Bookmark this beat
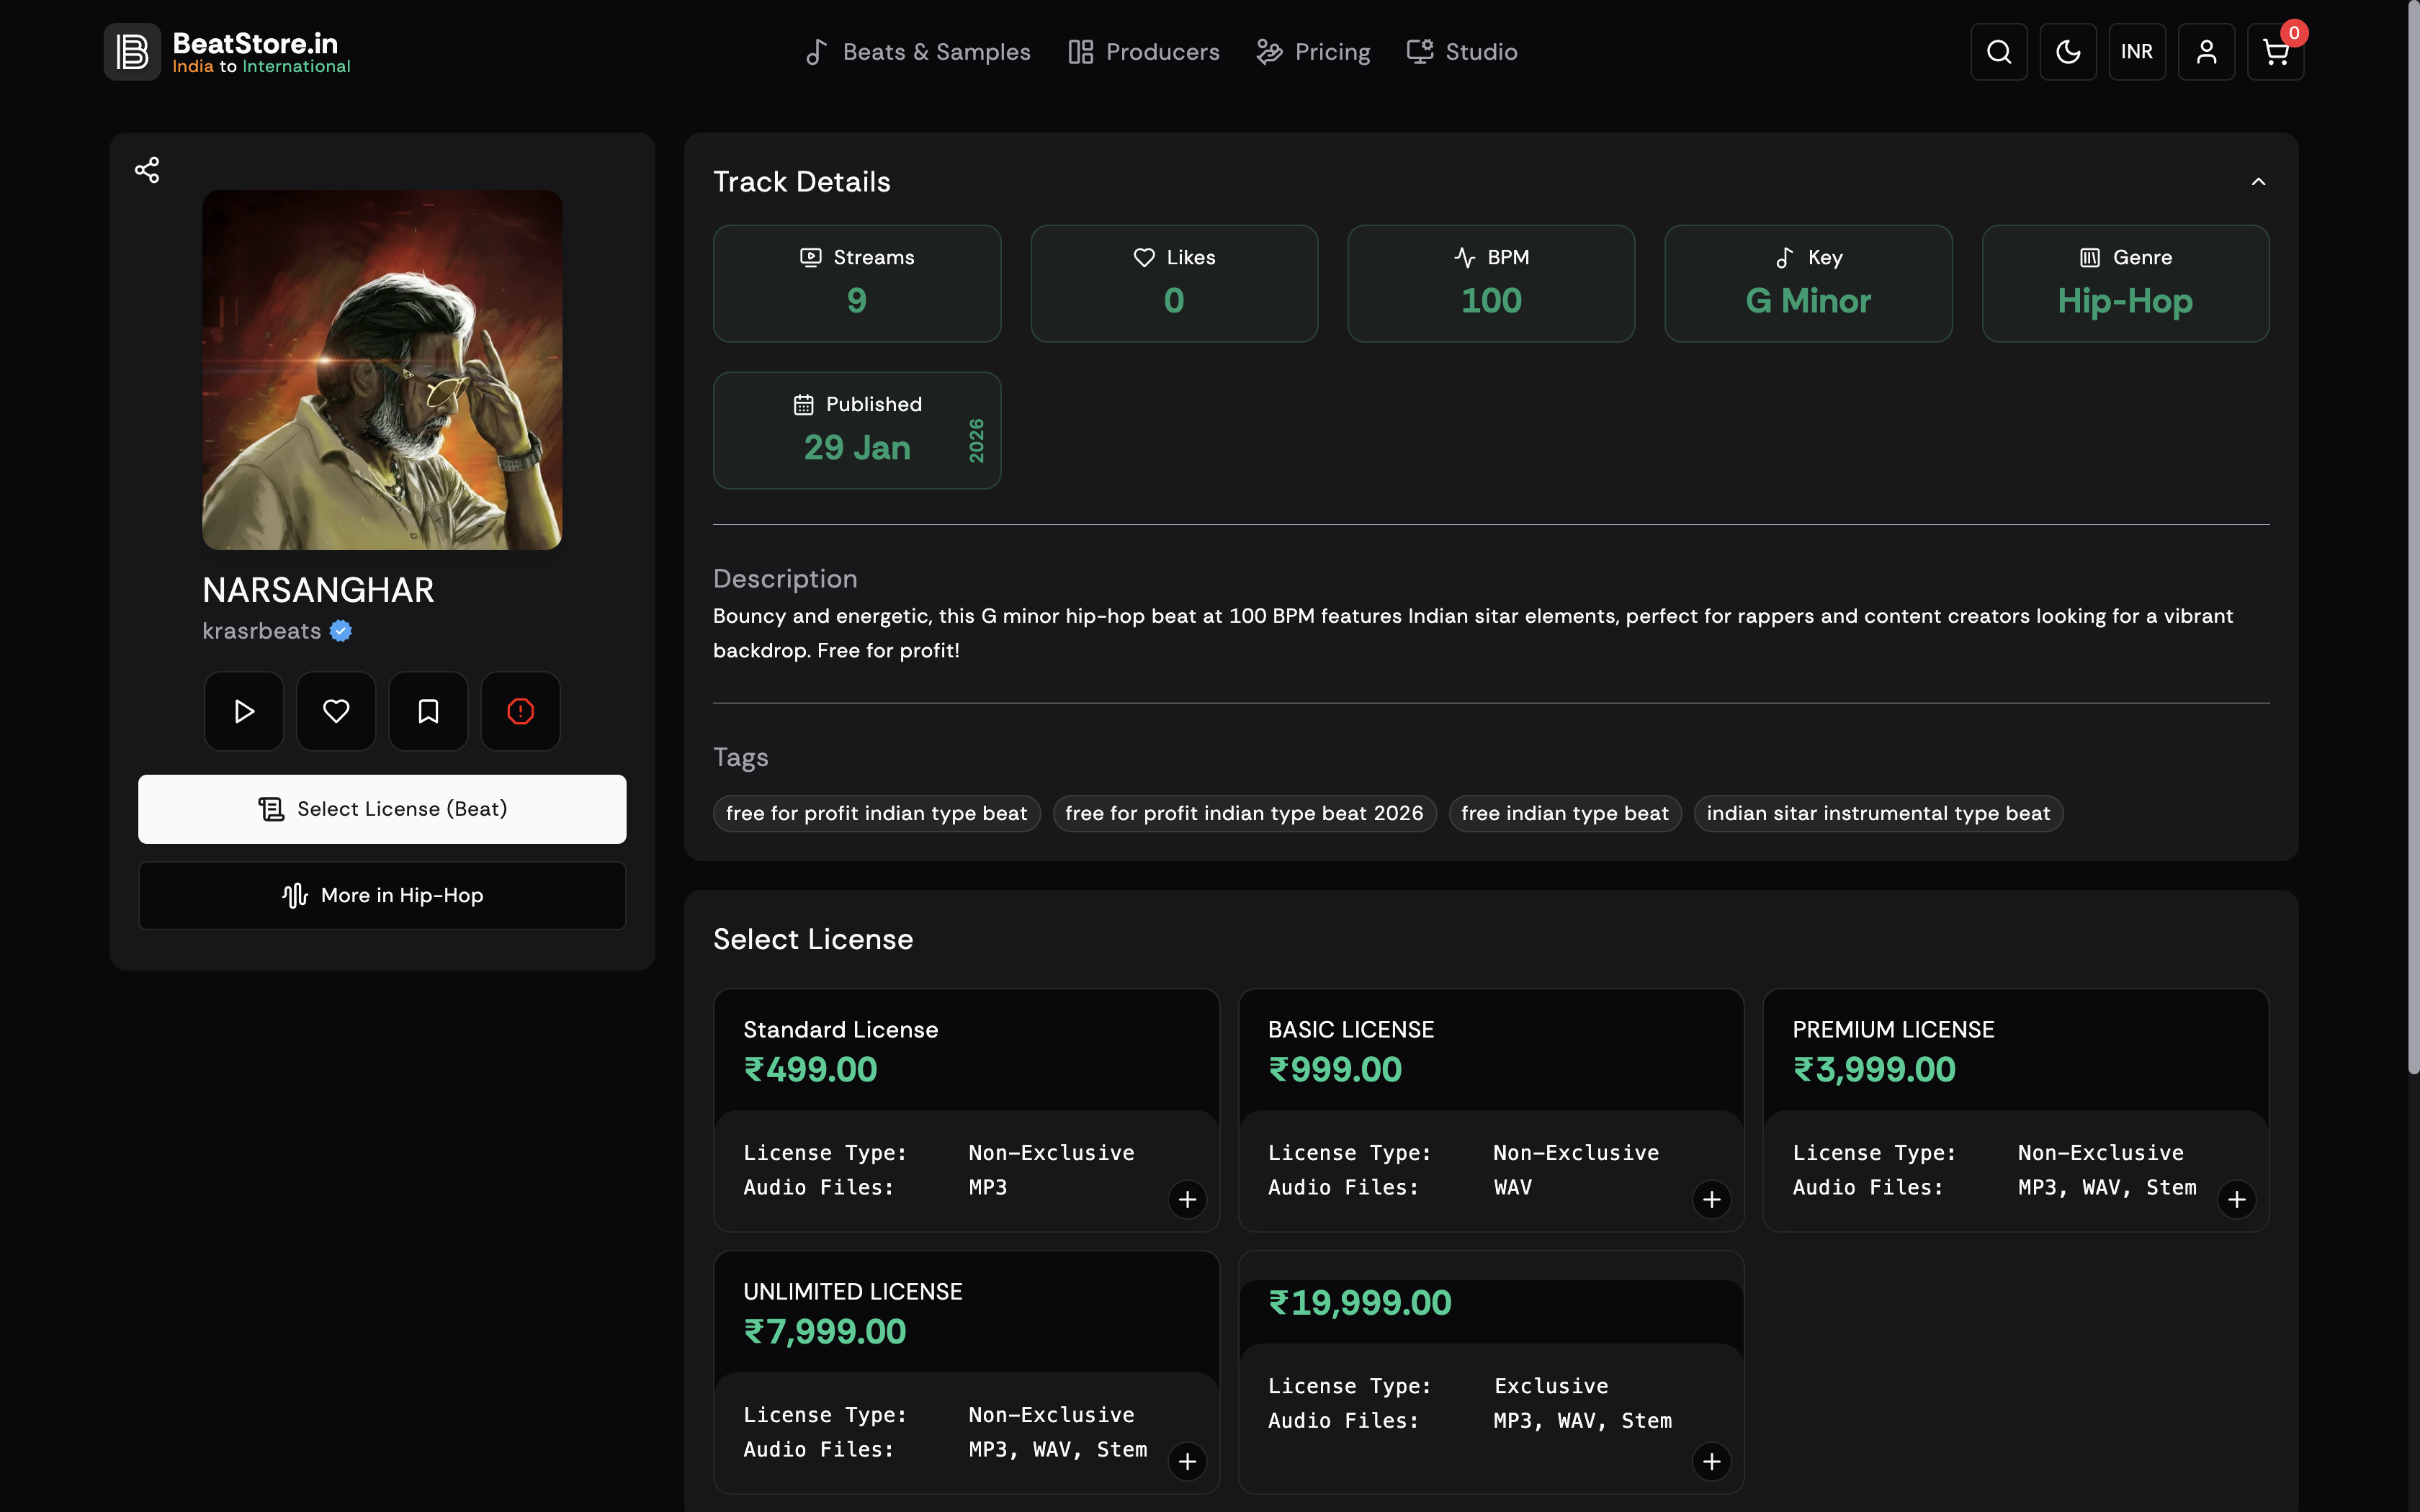This screenshot has width=2420, height=1512. [x=428, y=711]
